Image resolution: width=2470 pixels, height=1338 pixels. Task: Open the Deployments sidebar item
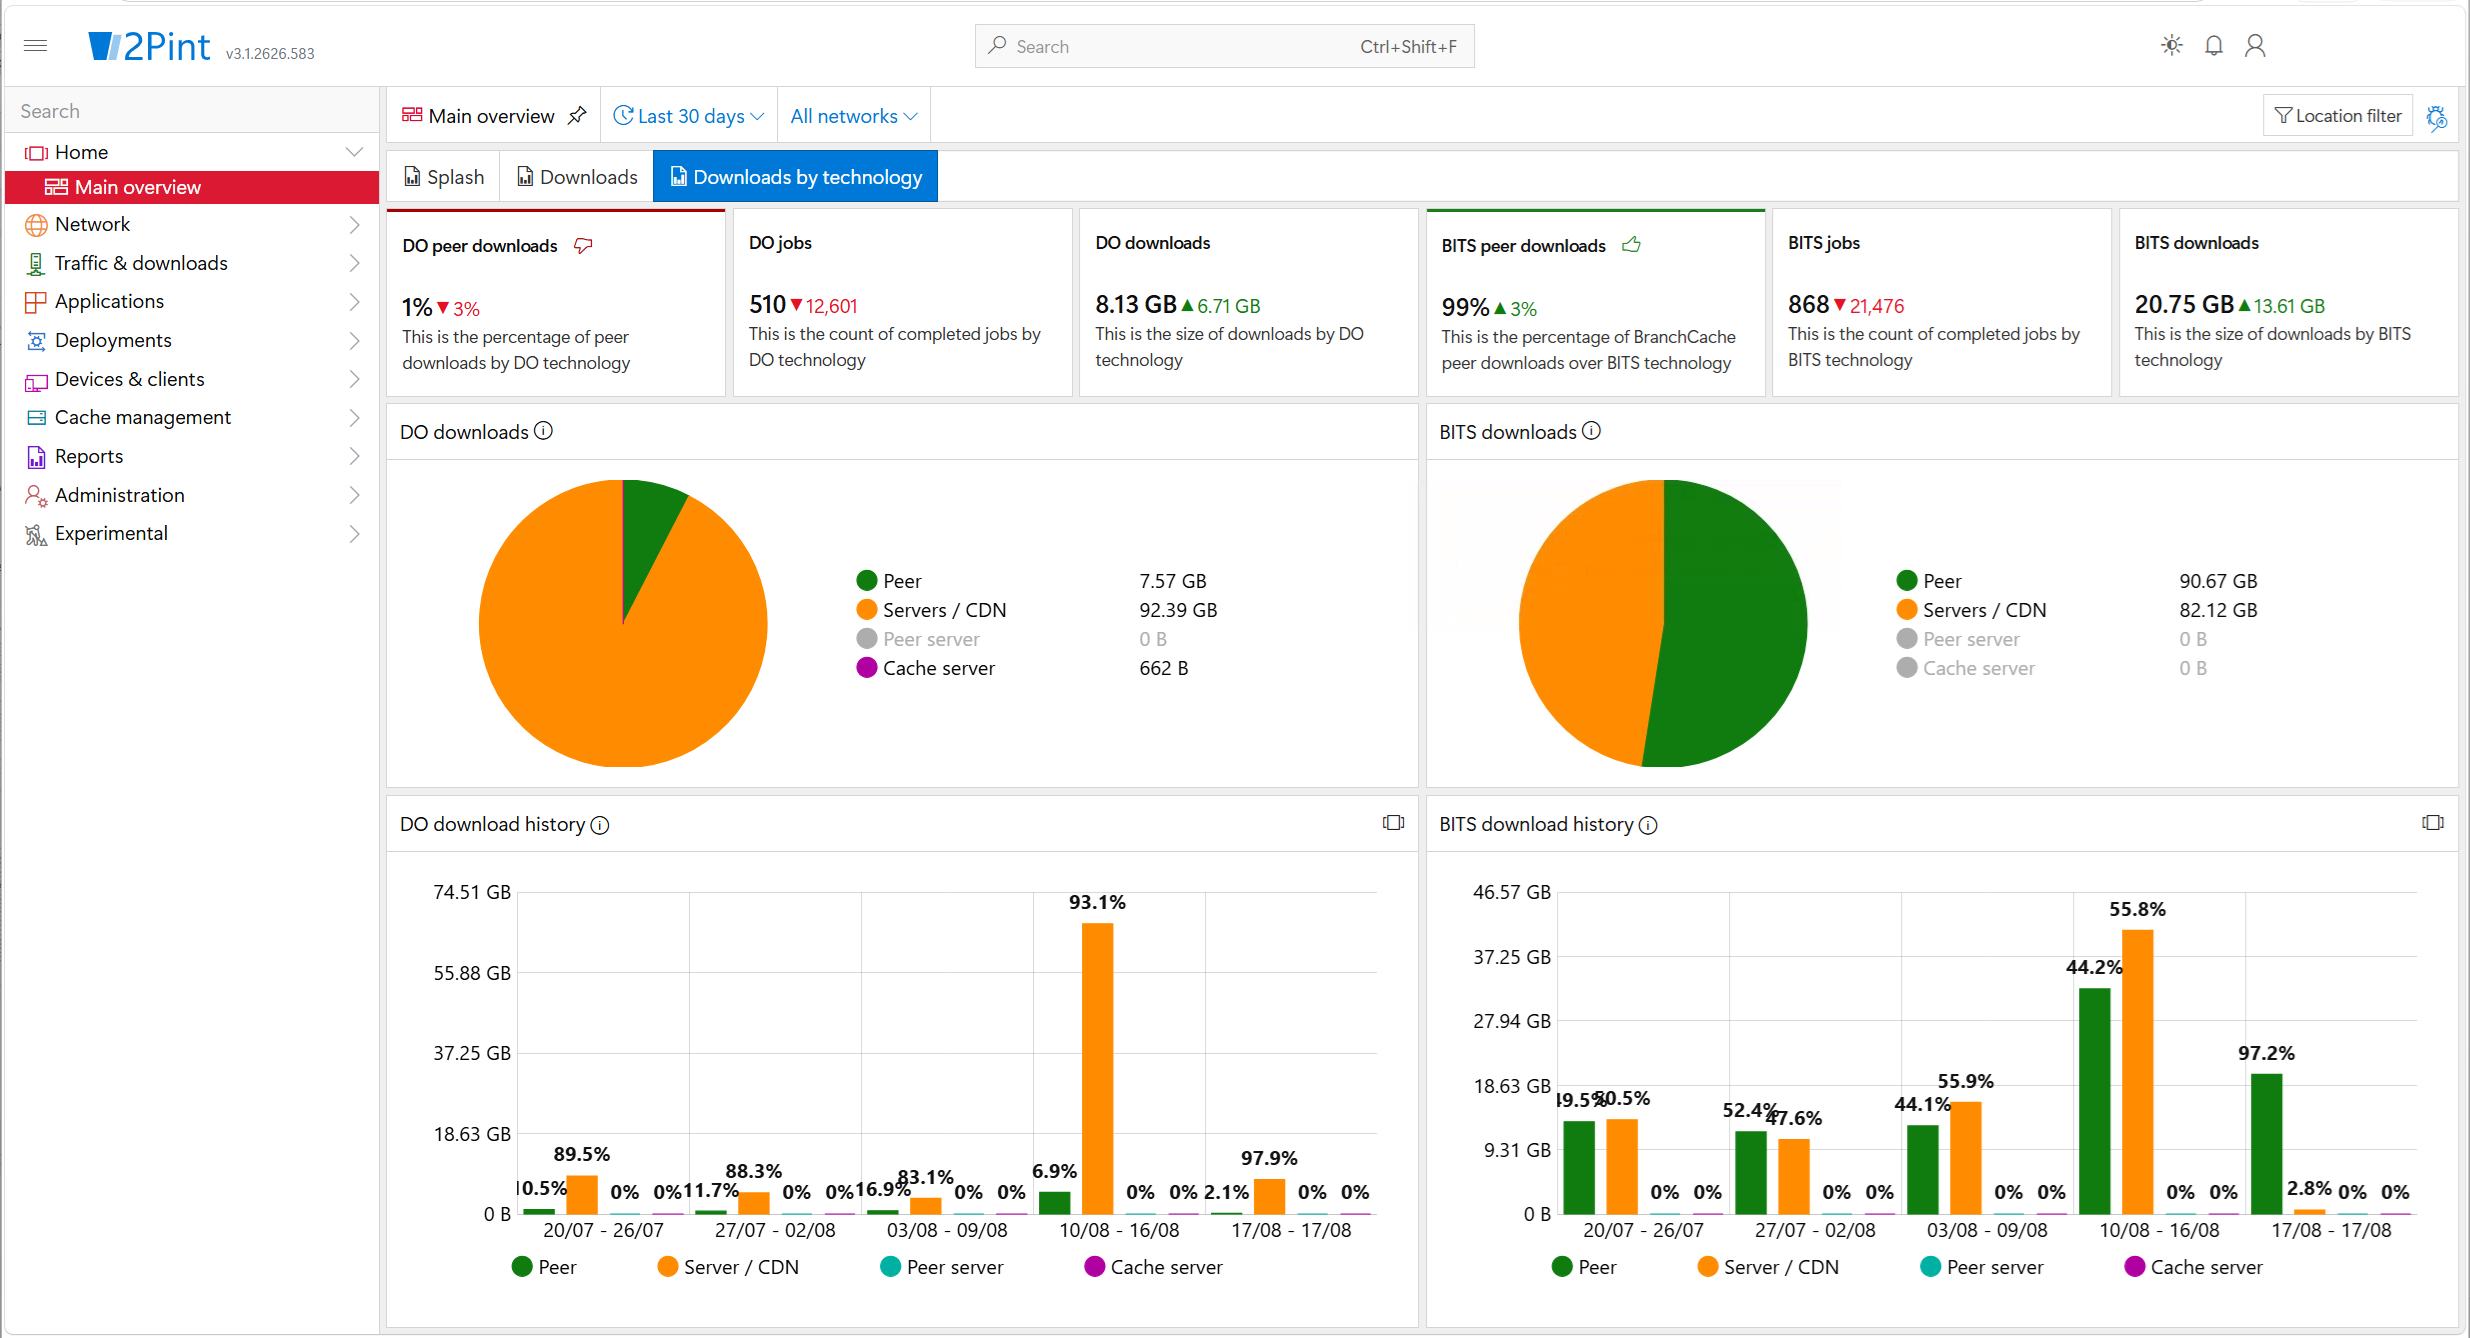pos(192,340)
